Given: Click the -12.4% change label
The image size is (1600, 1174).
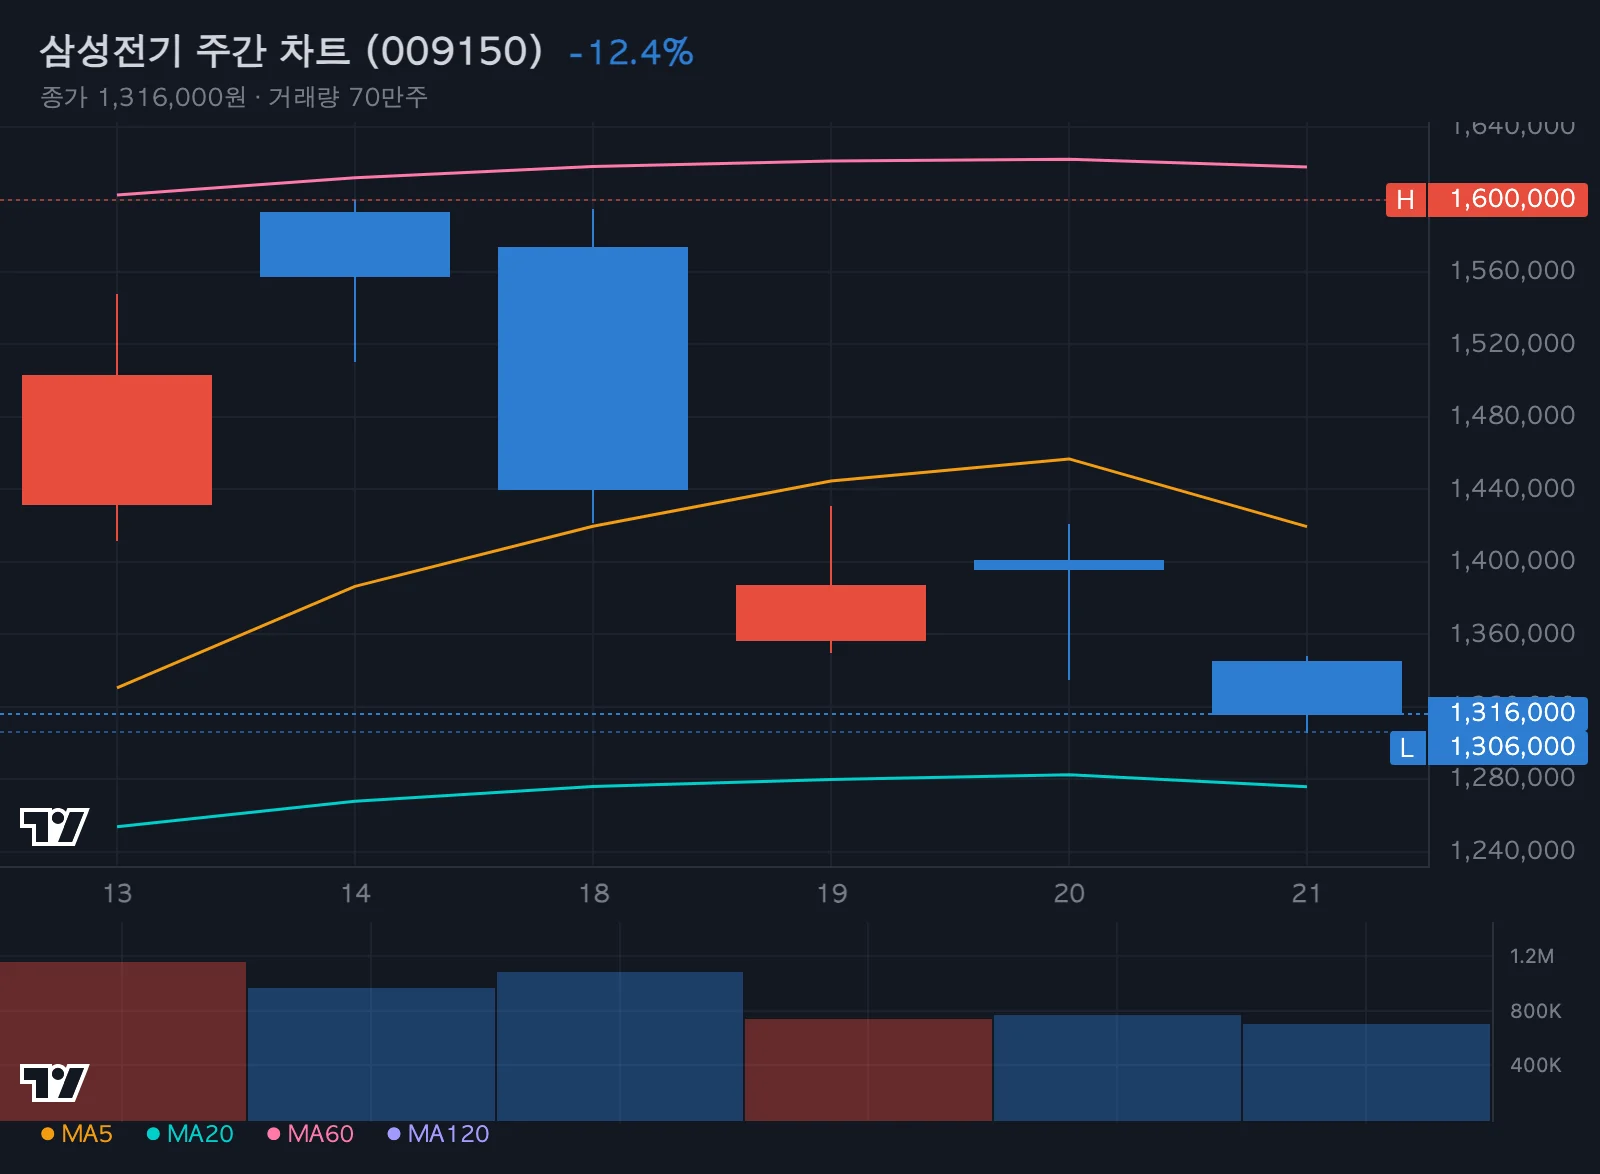Looking at the screenshot, I should click(x=631, y=52).
